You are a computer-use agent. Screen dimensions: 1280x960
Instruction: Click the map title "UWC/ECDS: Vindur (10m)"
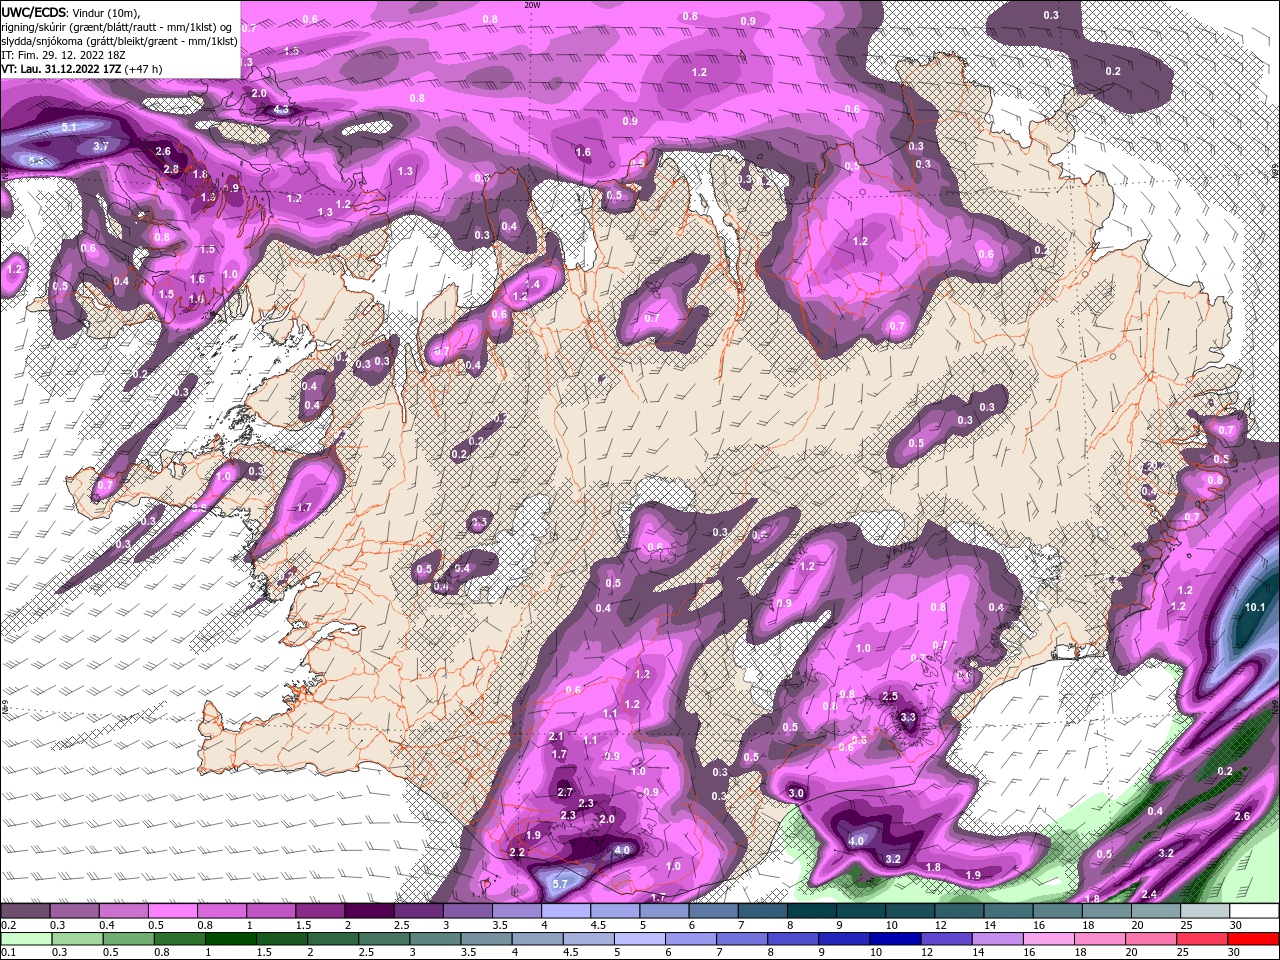[71, 12]
